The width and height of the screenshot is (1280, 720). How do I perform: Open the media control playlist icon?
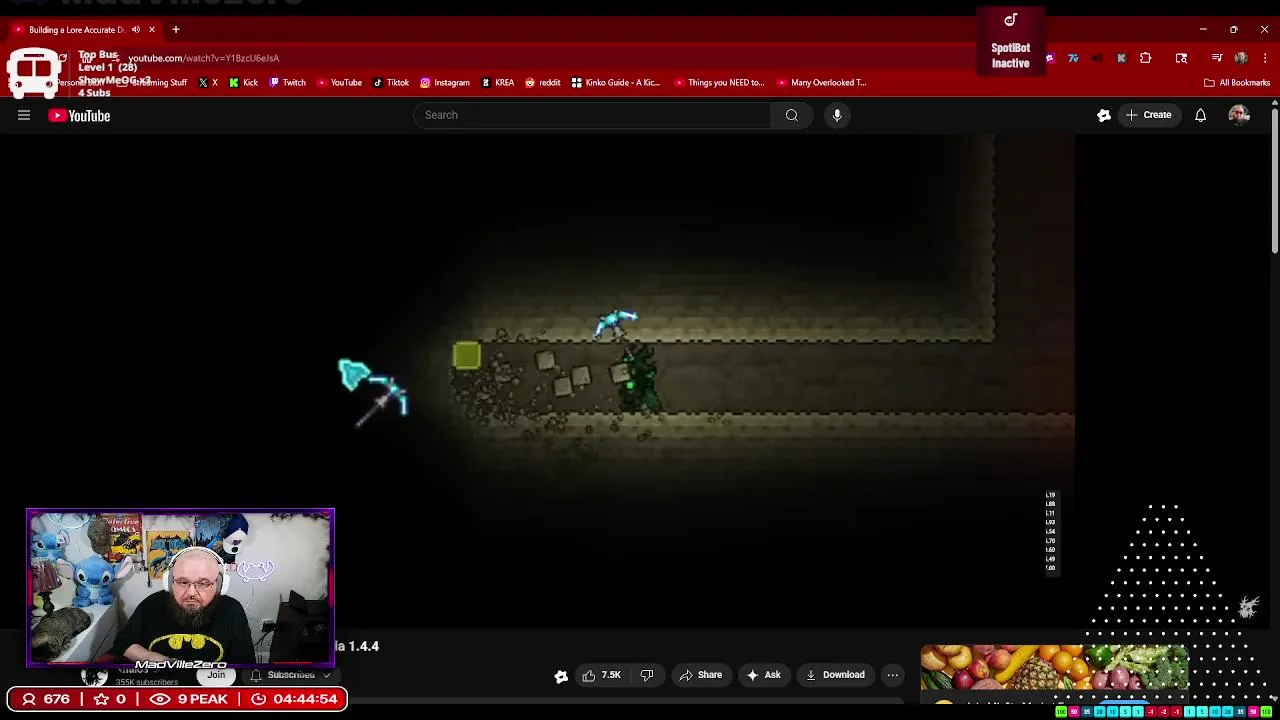pyautogui.click(x=1217, y=58)
